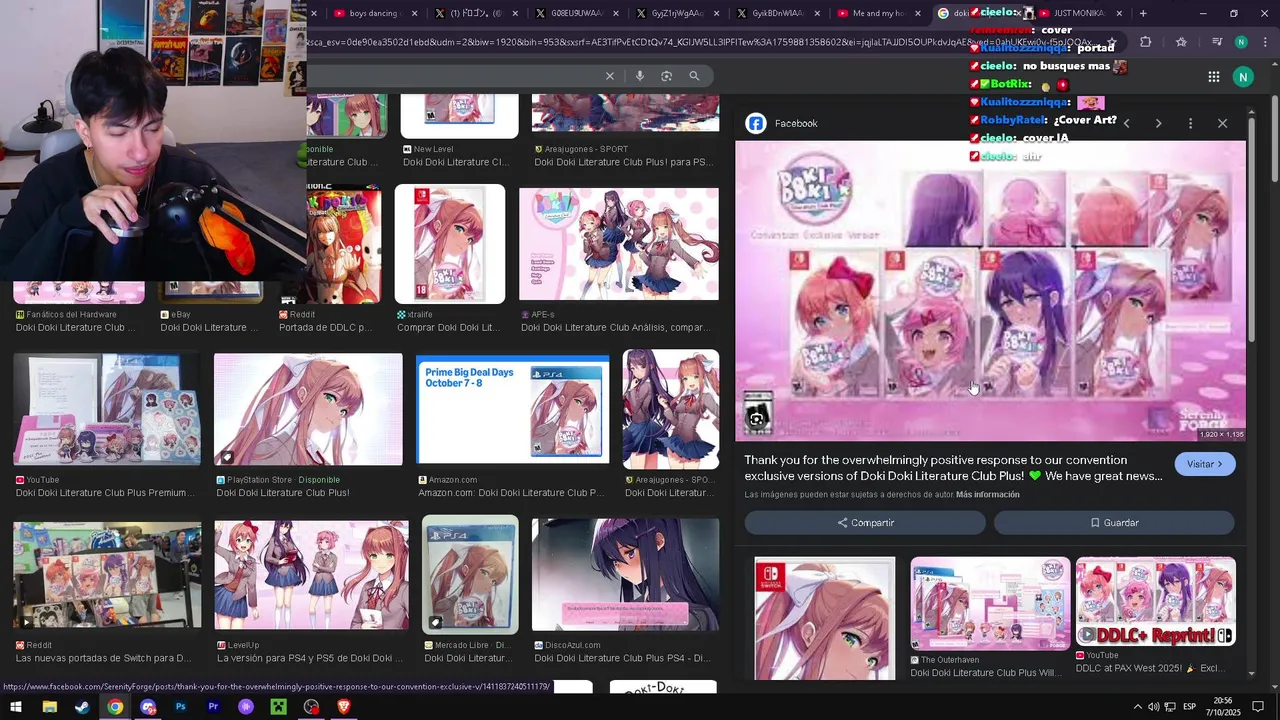This screenshot has width=1280, height=720.
Task: Click the magnifier search submit icon
Action: (694, 76)
